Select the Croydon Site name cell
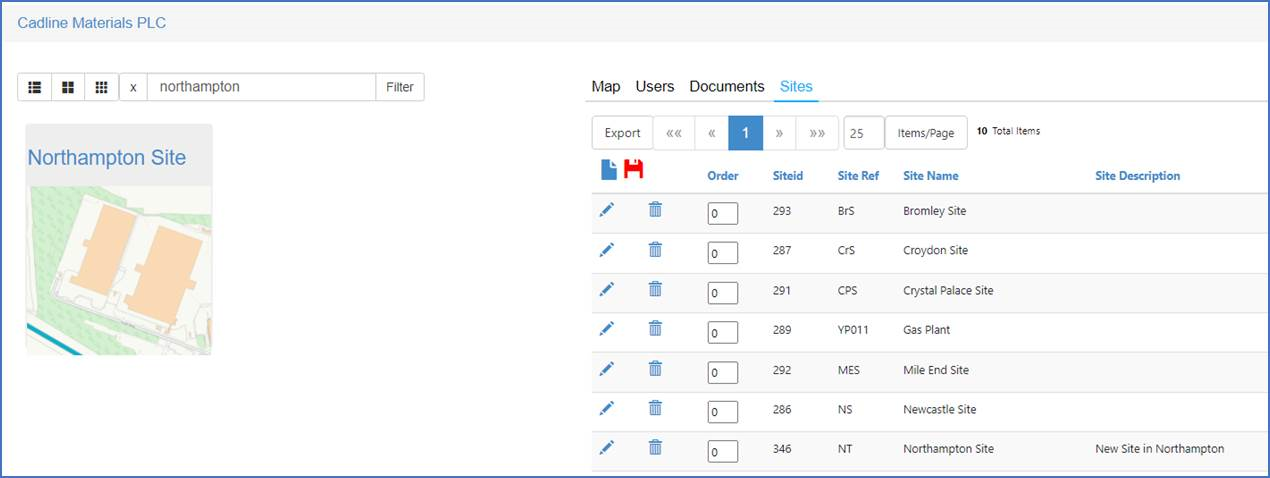Image resolution: width=1270 pixels, height=478 pixels. 935,251
